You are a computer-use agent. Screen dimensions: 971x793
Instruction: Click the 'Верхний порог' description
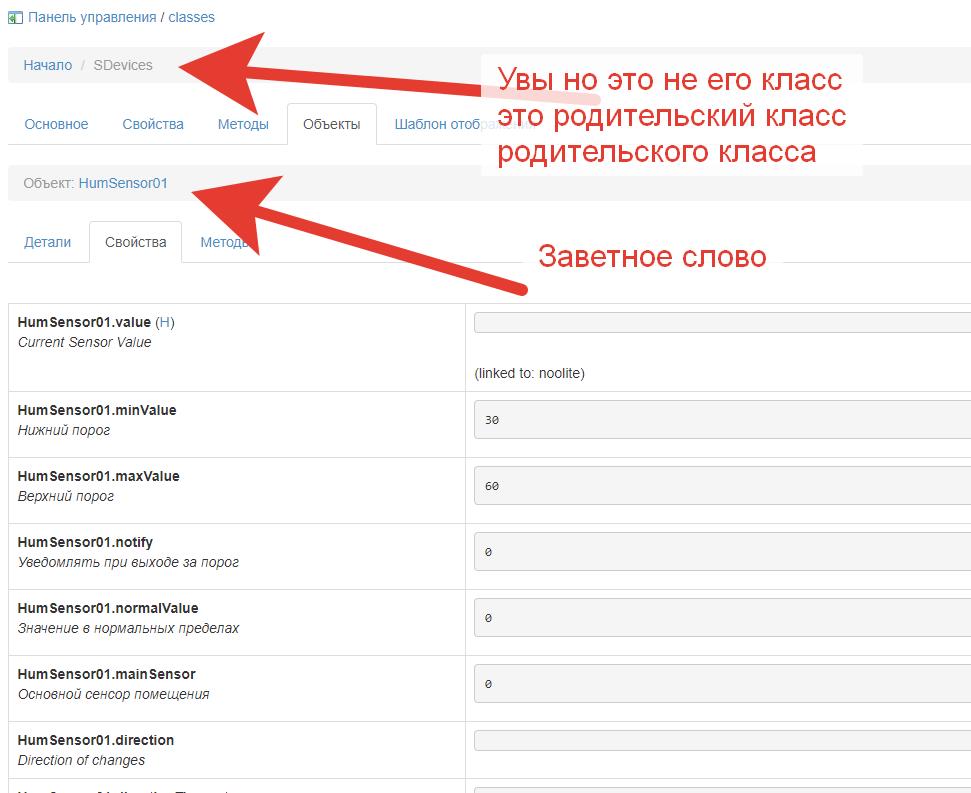point(66,496)
